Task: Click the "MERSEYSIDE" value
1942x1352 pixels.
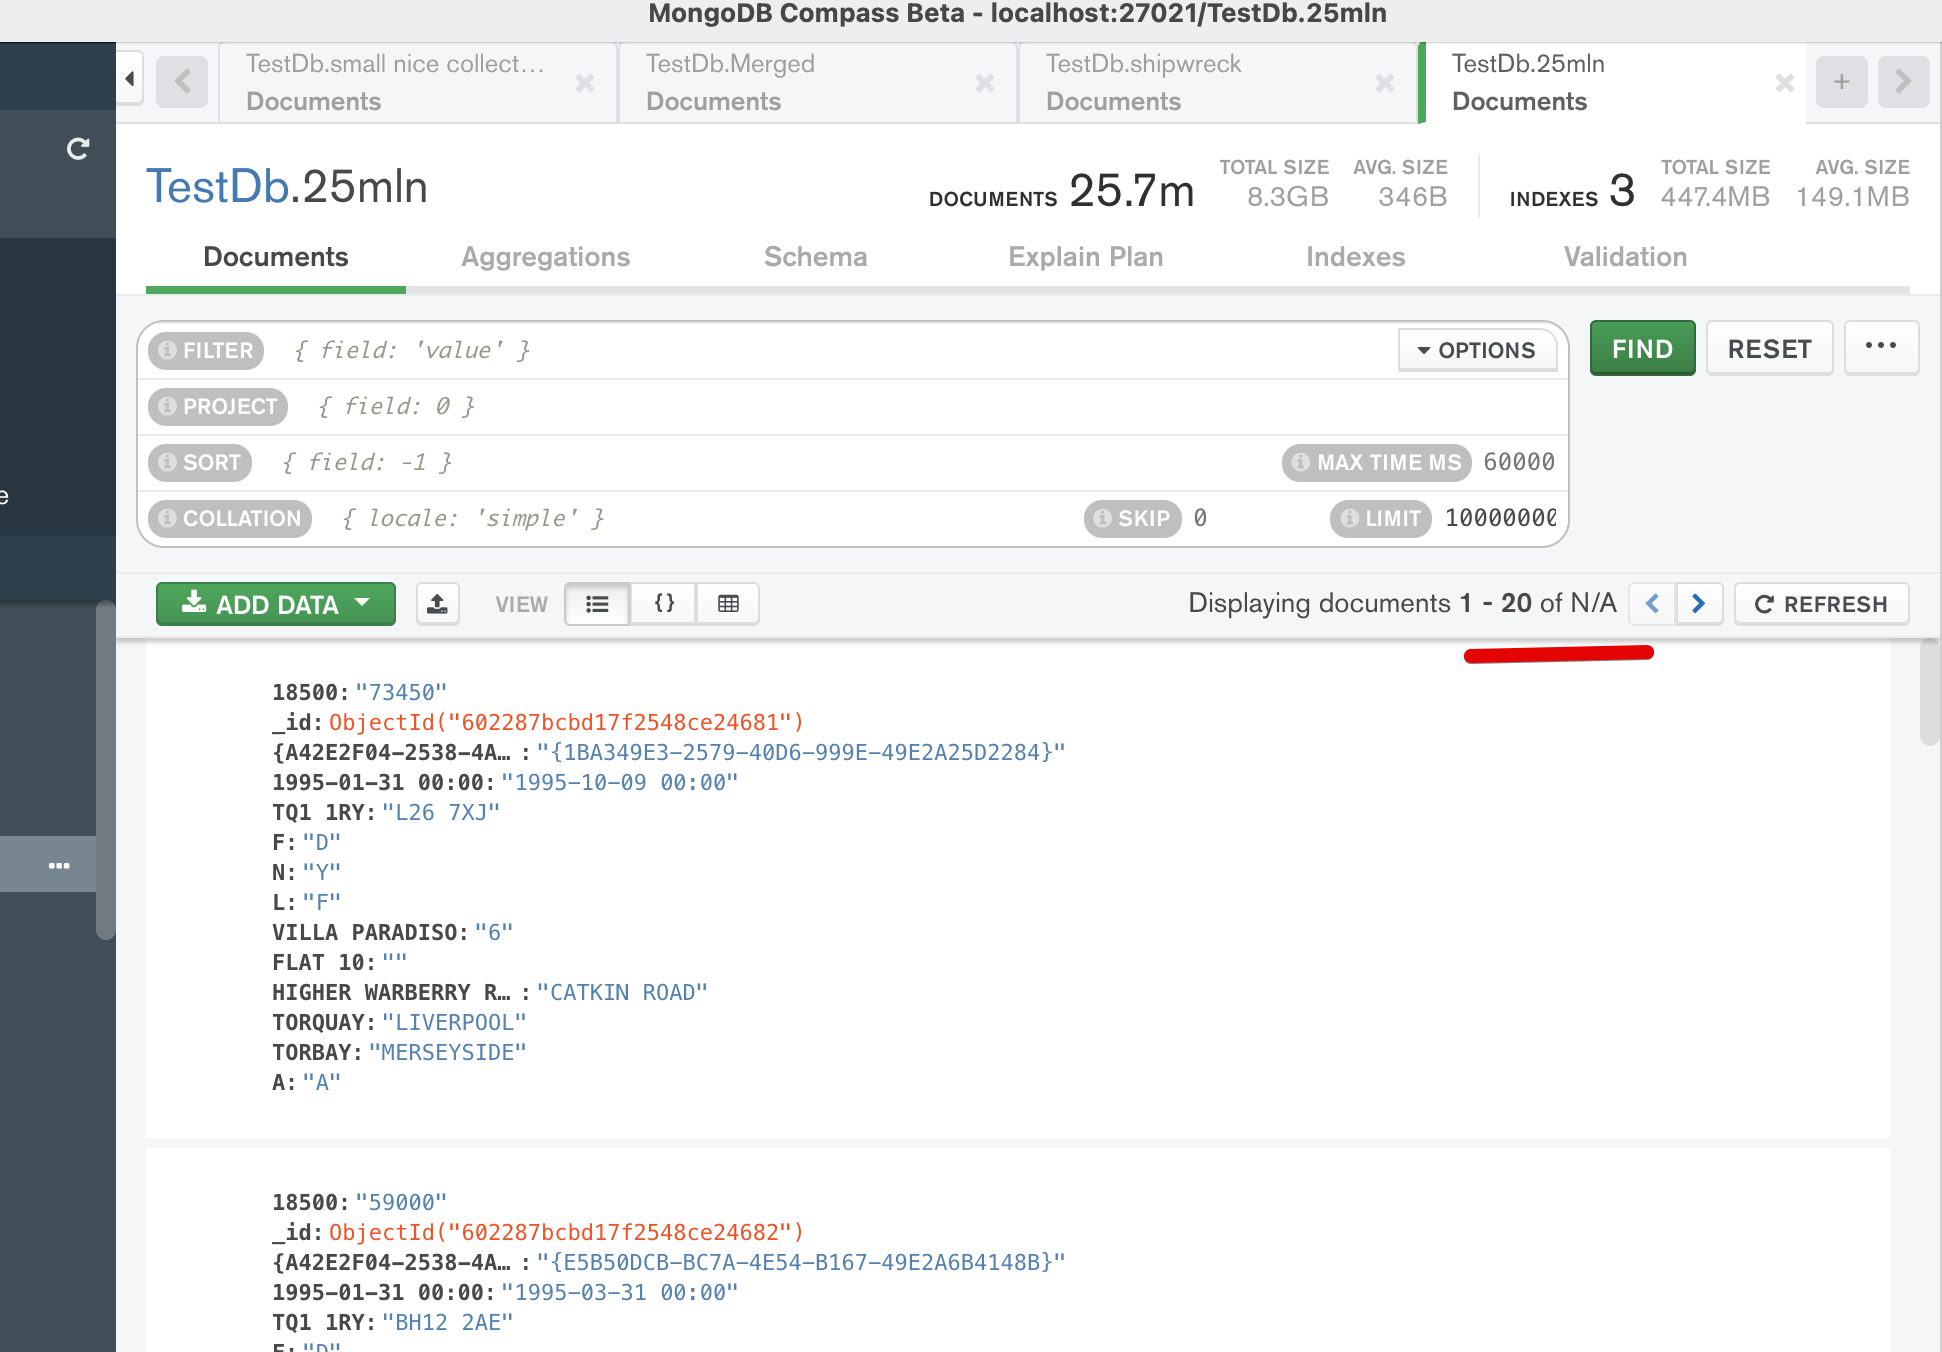Action: [447, 1052]
